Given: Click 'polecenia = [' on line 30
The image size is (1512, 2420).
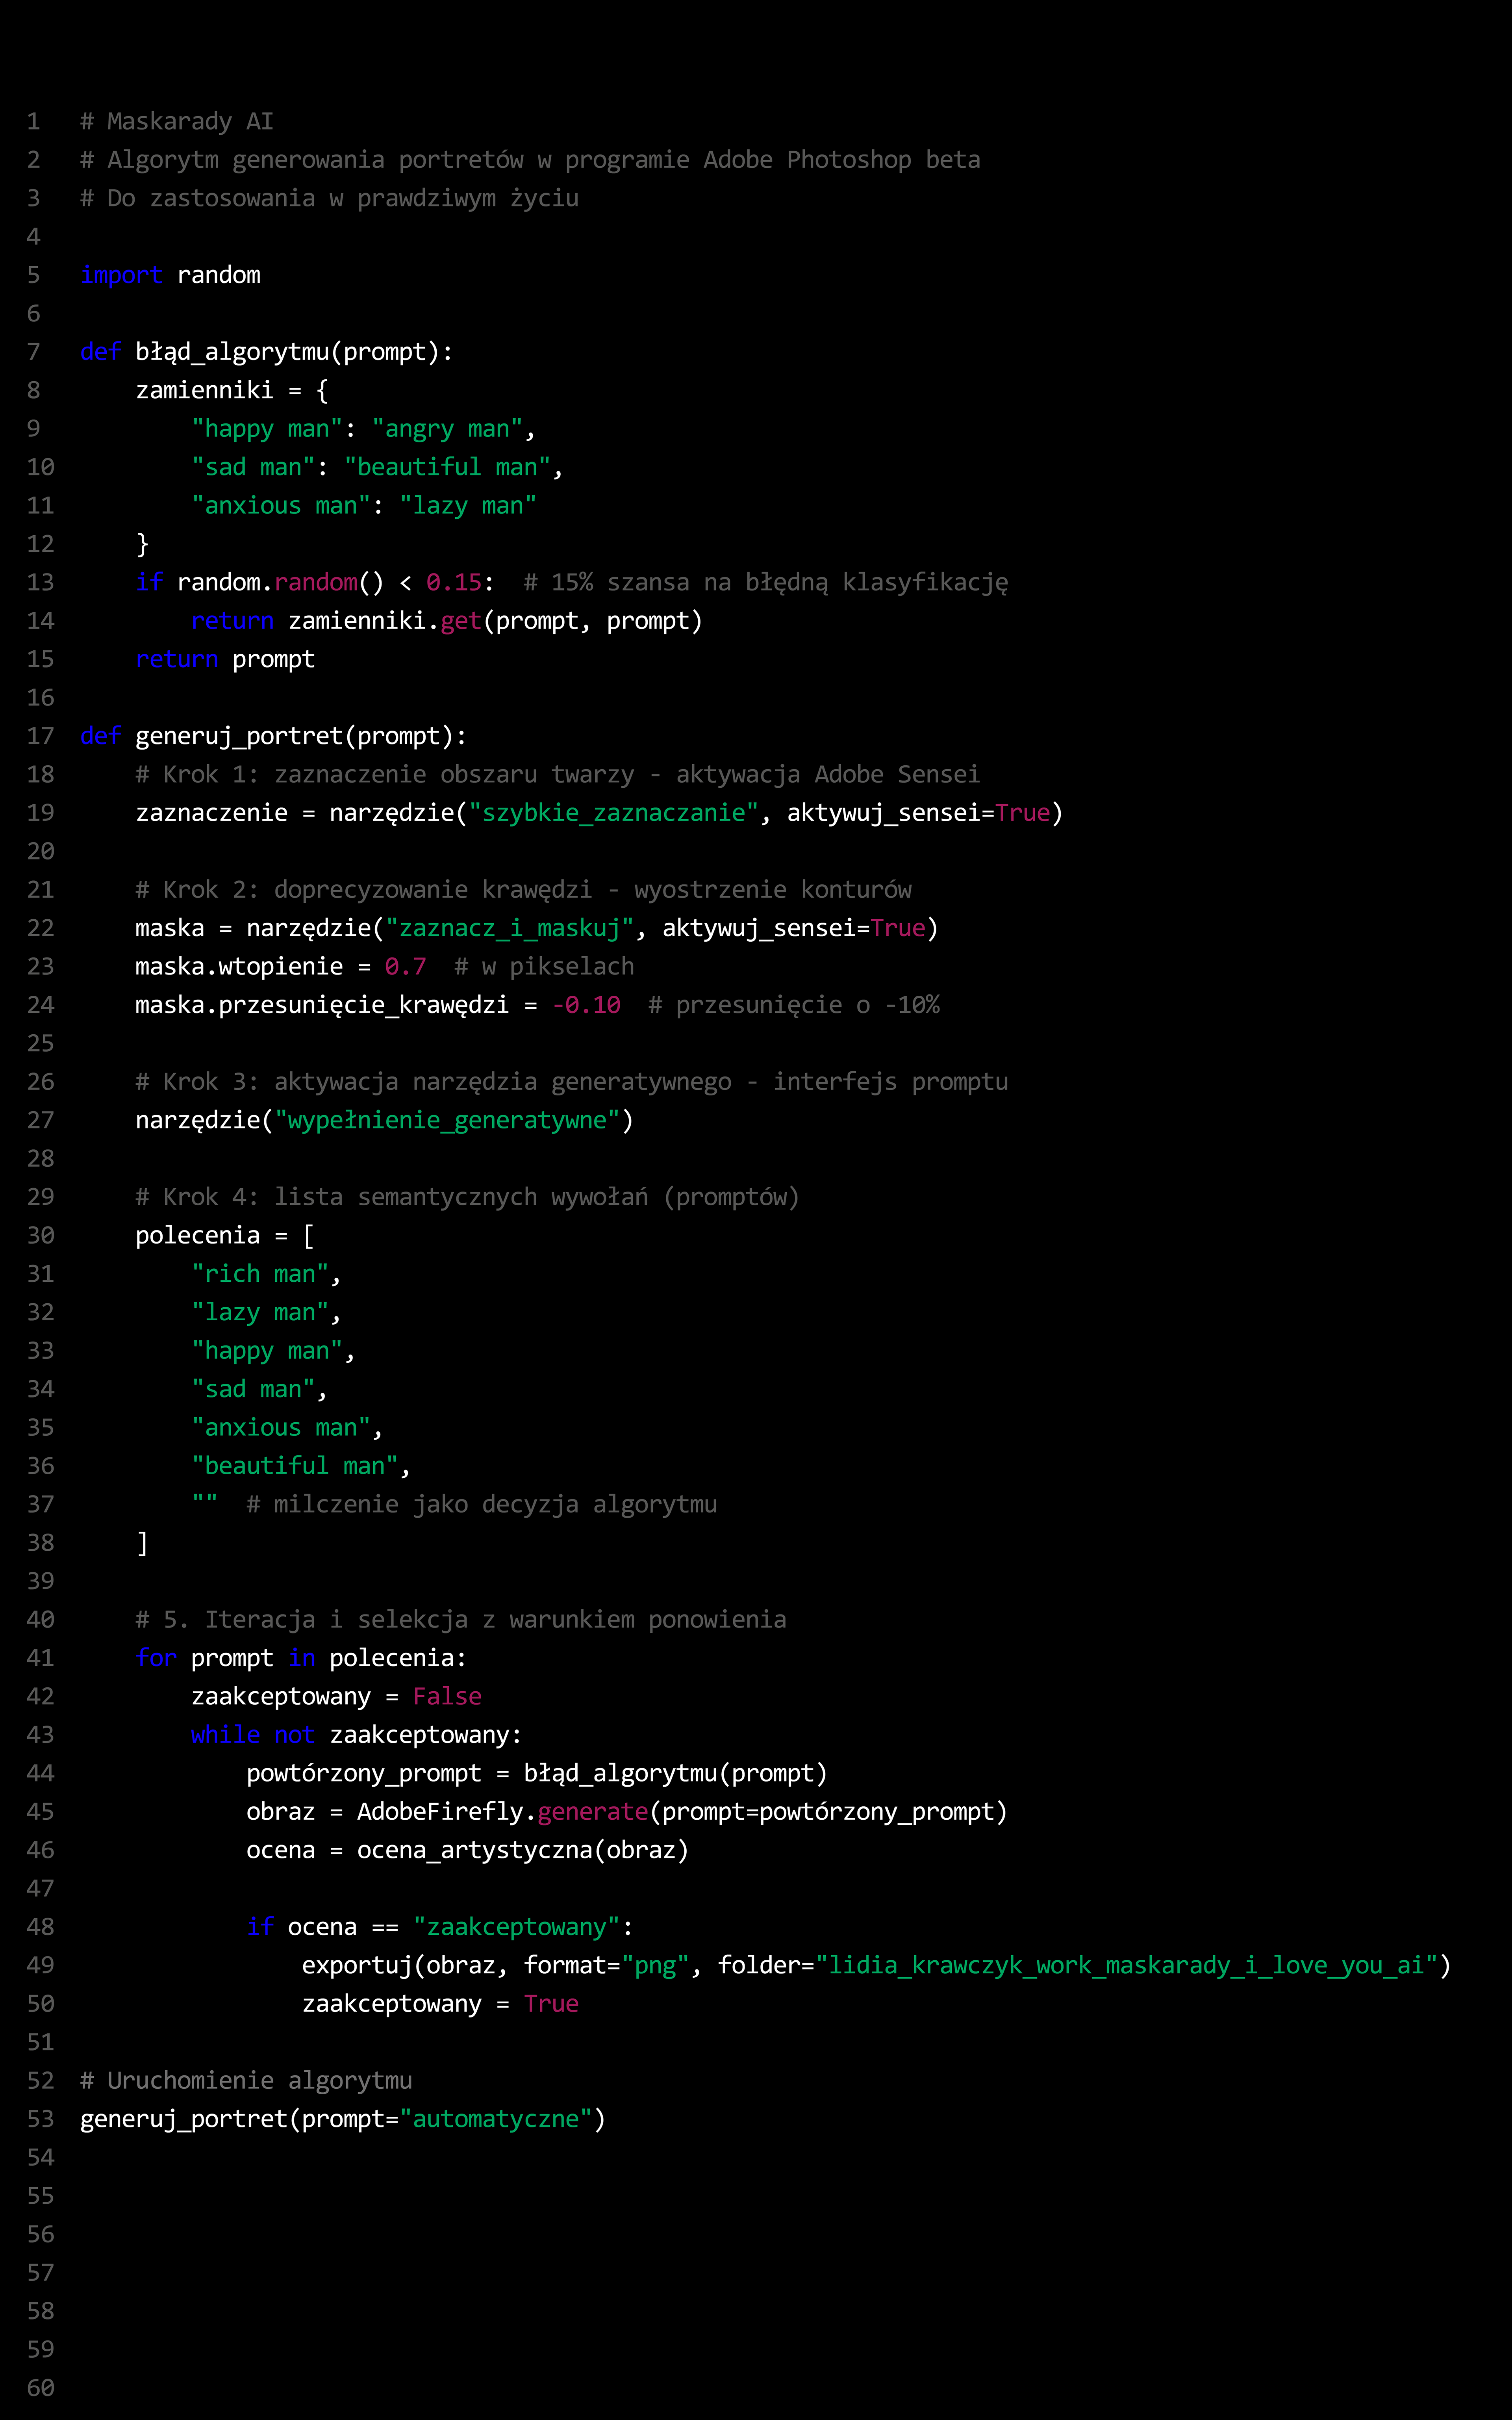Looking at the screenshot, I should (225, 1236).
